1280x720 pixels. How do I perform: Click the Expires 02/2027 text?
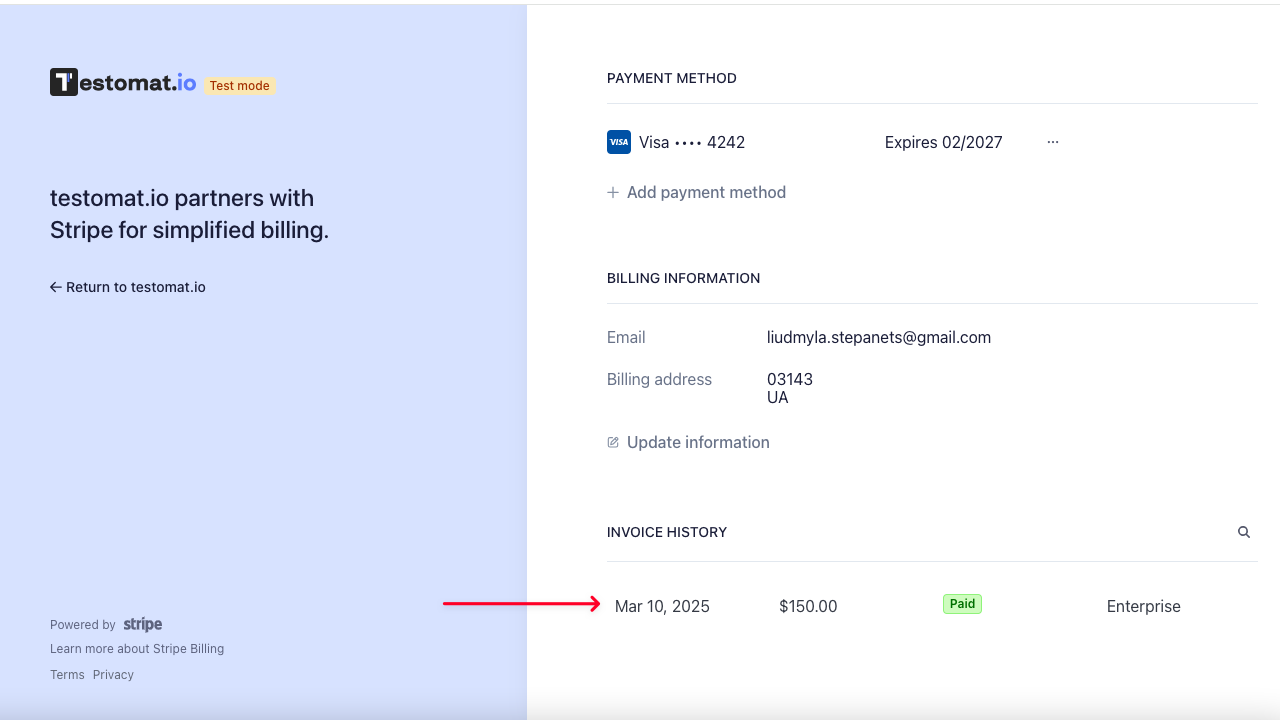coord(944,142)
